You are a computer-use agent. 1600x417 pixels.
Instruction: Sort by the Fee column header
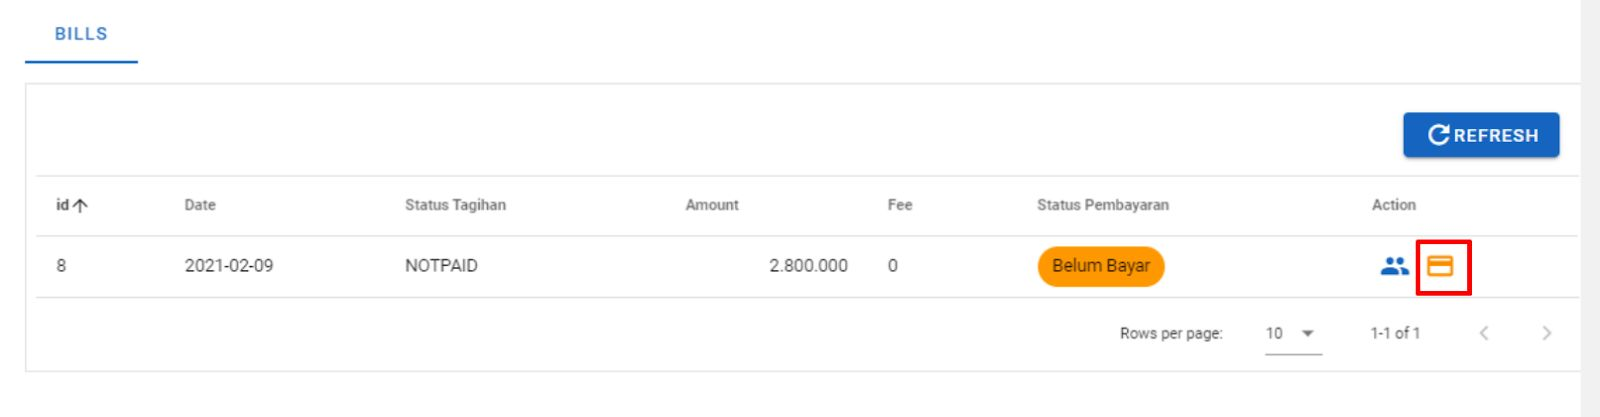click(x=900, y=205)
